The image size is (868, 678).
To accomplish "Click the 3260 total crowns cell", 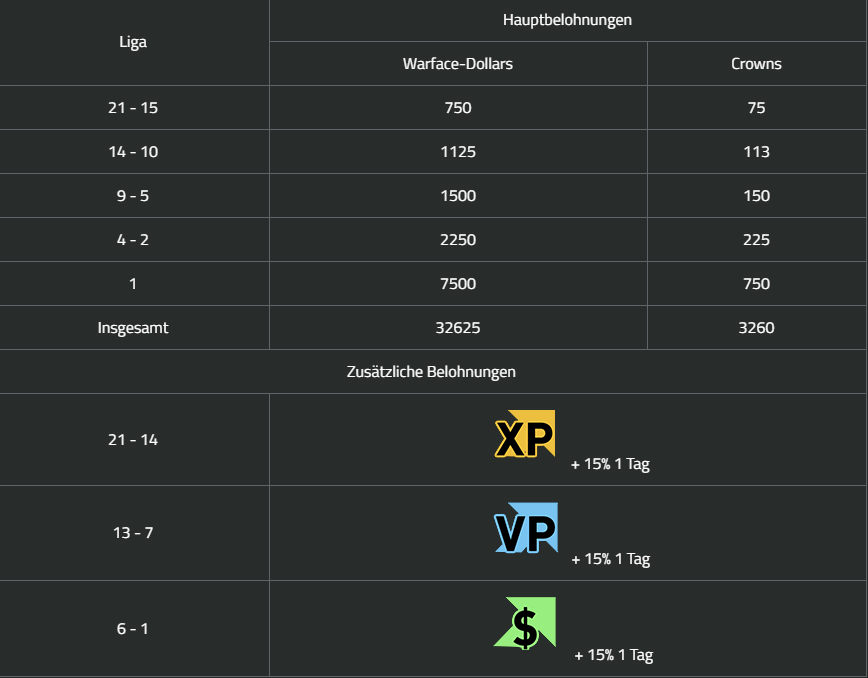I will 756,328.
